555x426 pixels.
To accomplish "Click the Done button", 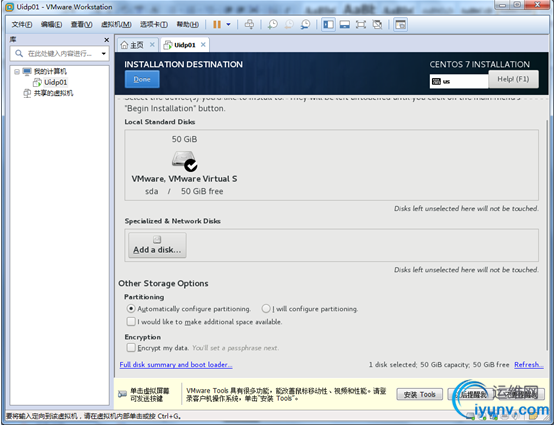I will (x=142, y=79).
